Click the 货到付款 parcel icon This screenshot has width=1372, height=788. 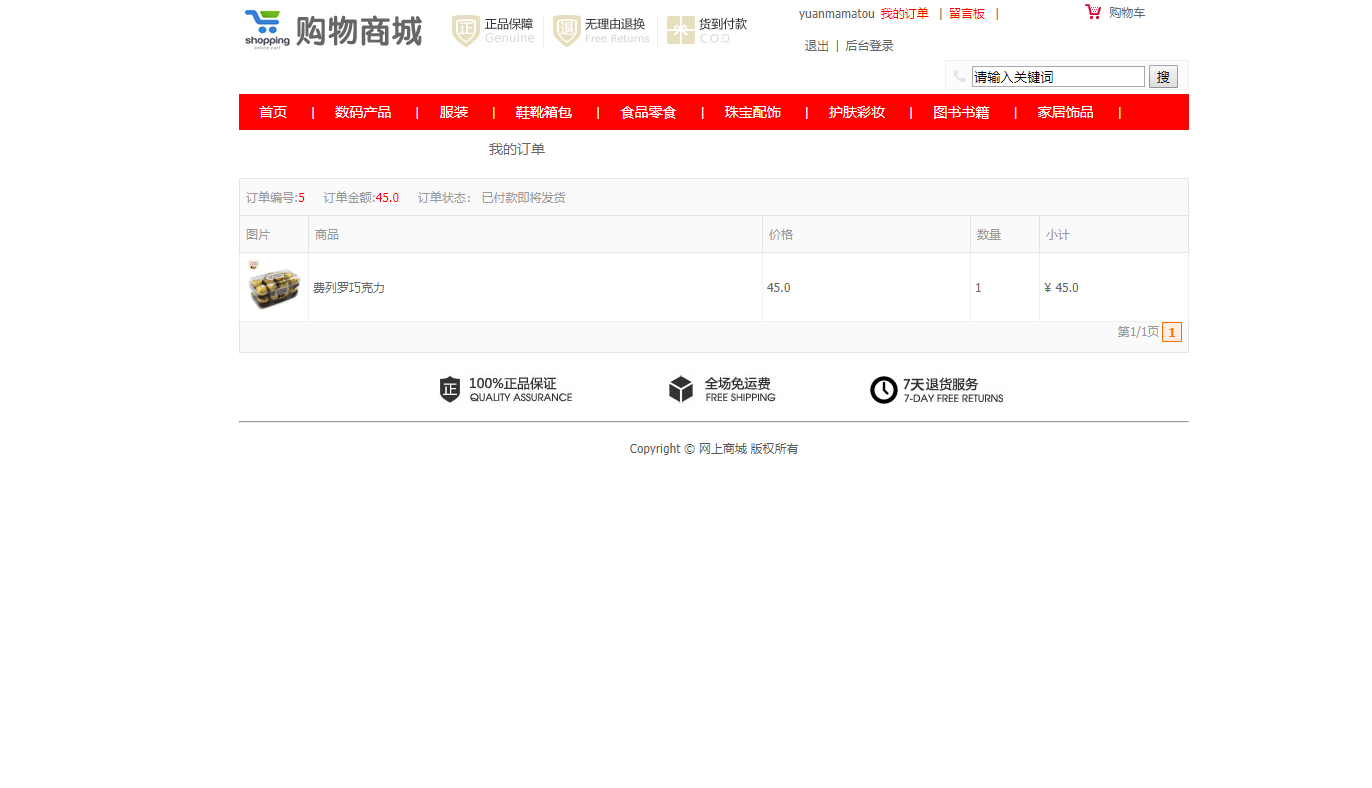pos(681,29)
